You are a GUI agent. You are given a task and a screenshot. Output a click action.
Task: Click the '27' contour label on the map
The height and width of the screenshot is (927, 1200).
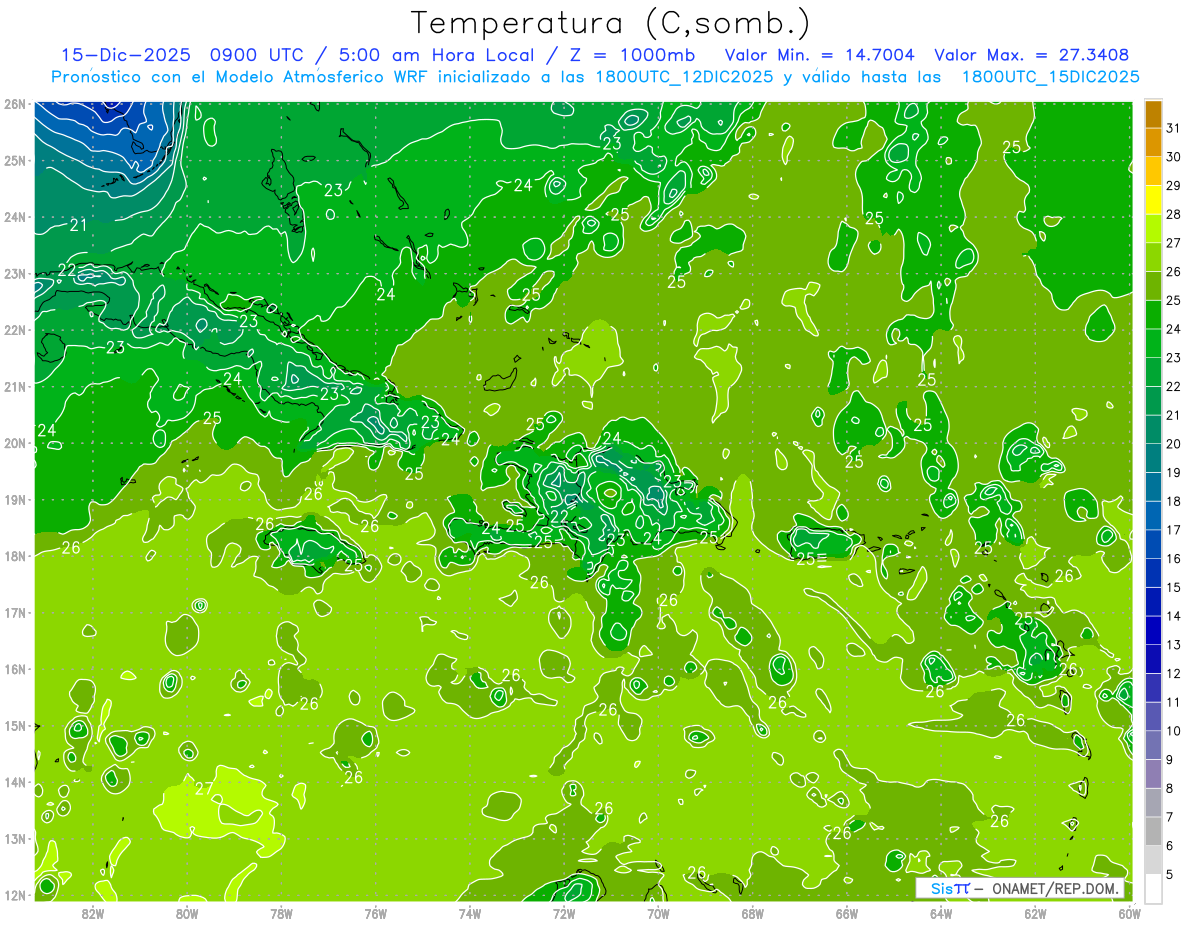[204, 788]
